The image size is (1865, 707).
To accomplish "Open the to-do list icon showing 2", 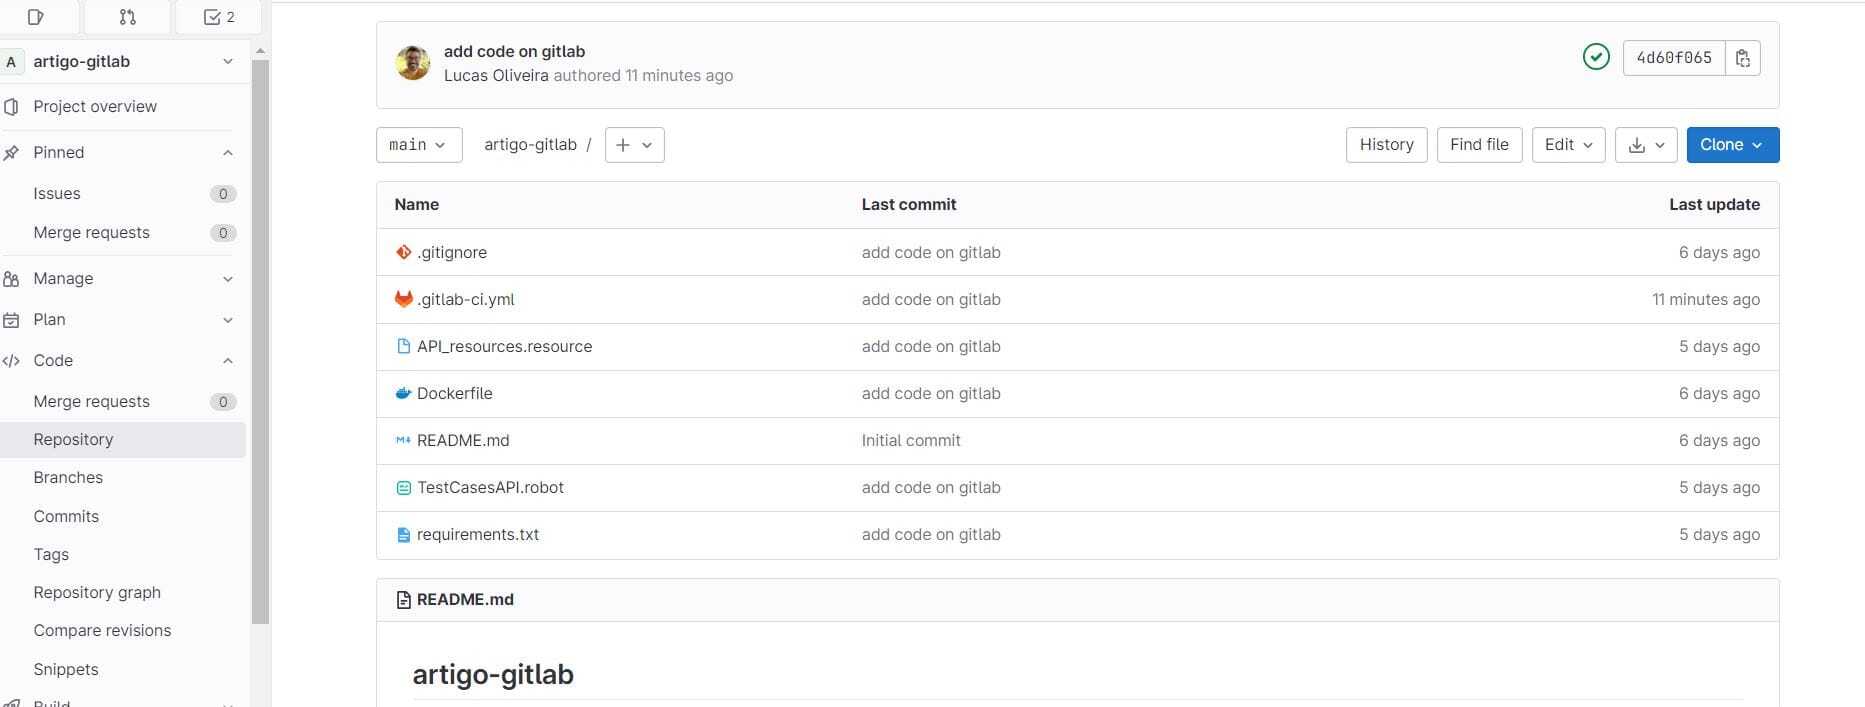I will (x=218, y=17).
